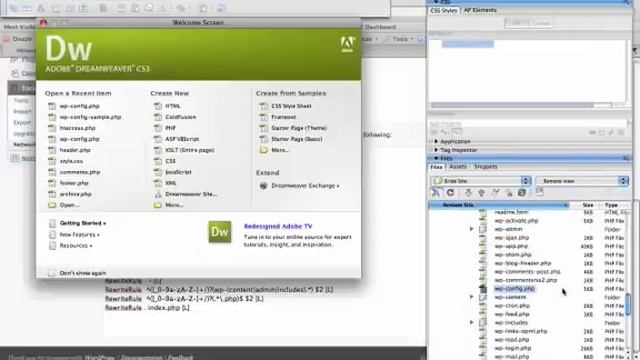
Task: Click the Refresh icon in Files panel
Action: pyautogui.click(x=450, y=193)
